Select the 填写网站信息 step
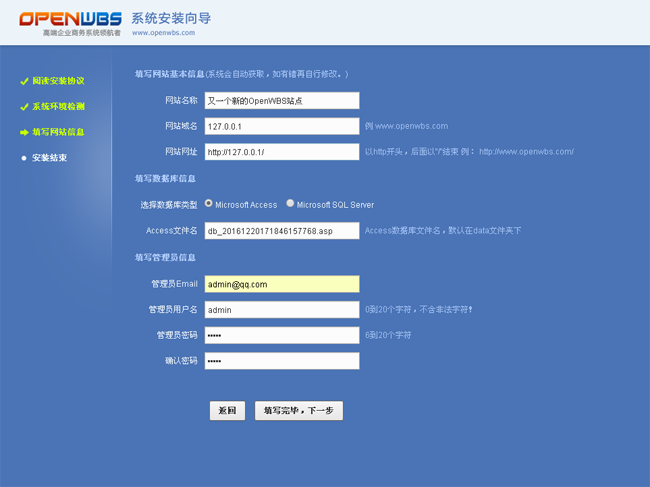 (x=58, y=132)
